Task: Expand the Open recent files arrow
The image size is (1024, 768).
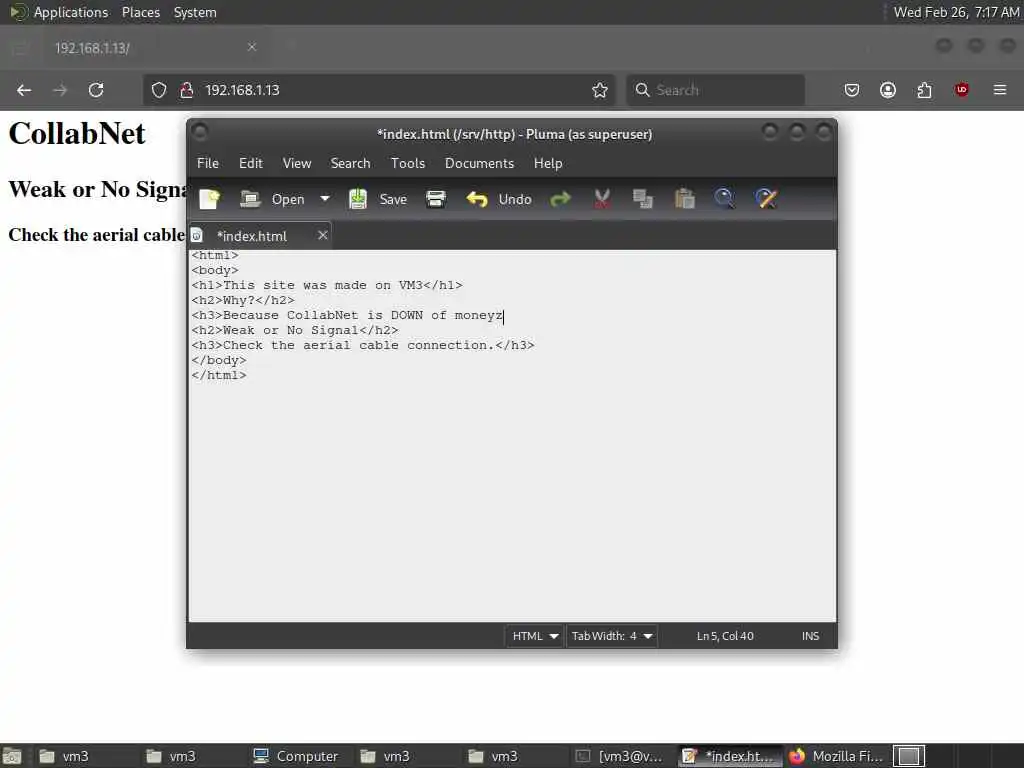Action: coord(325,199)
